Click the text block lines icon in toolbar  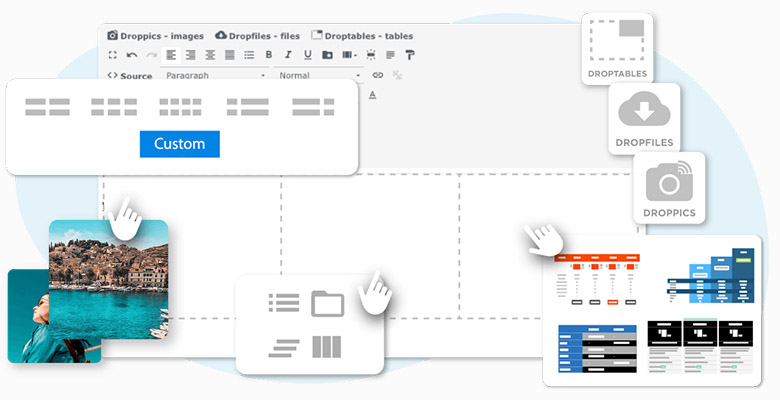coord(390,55)
